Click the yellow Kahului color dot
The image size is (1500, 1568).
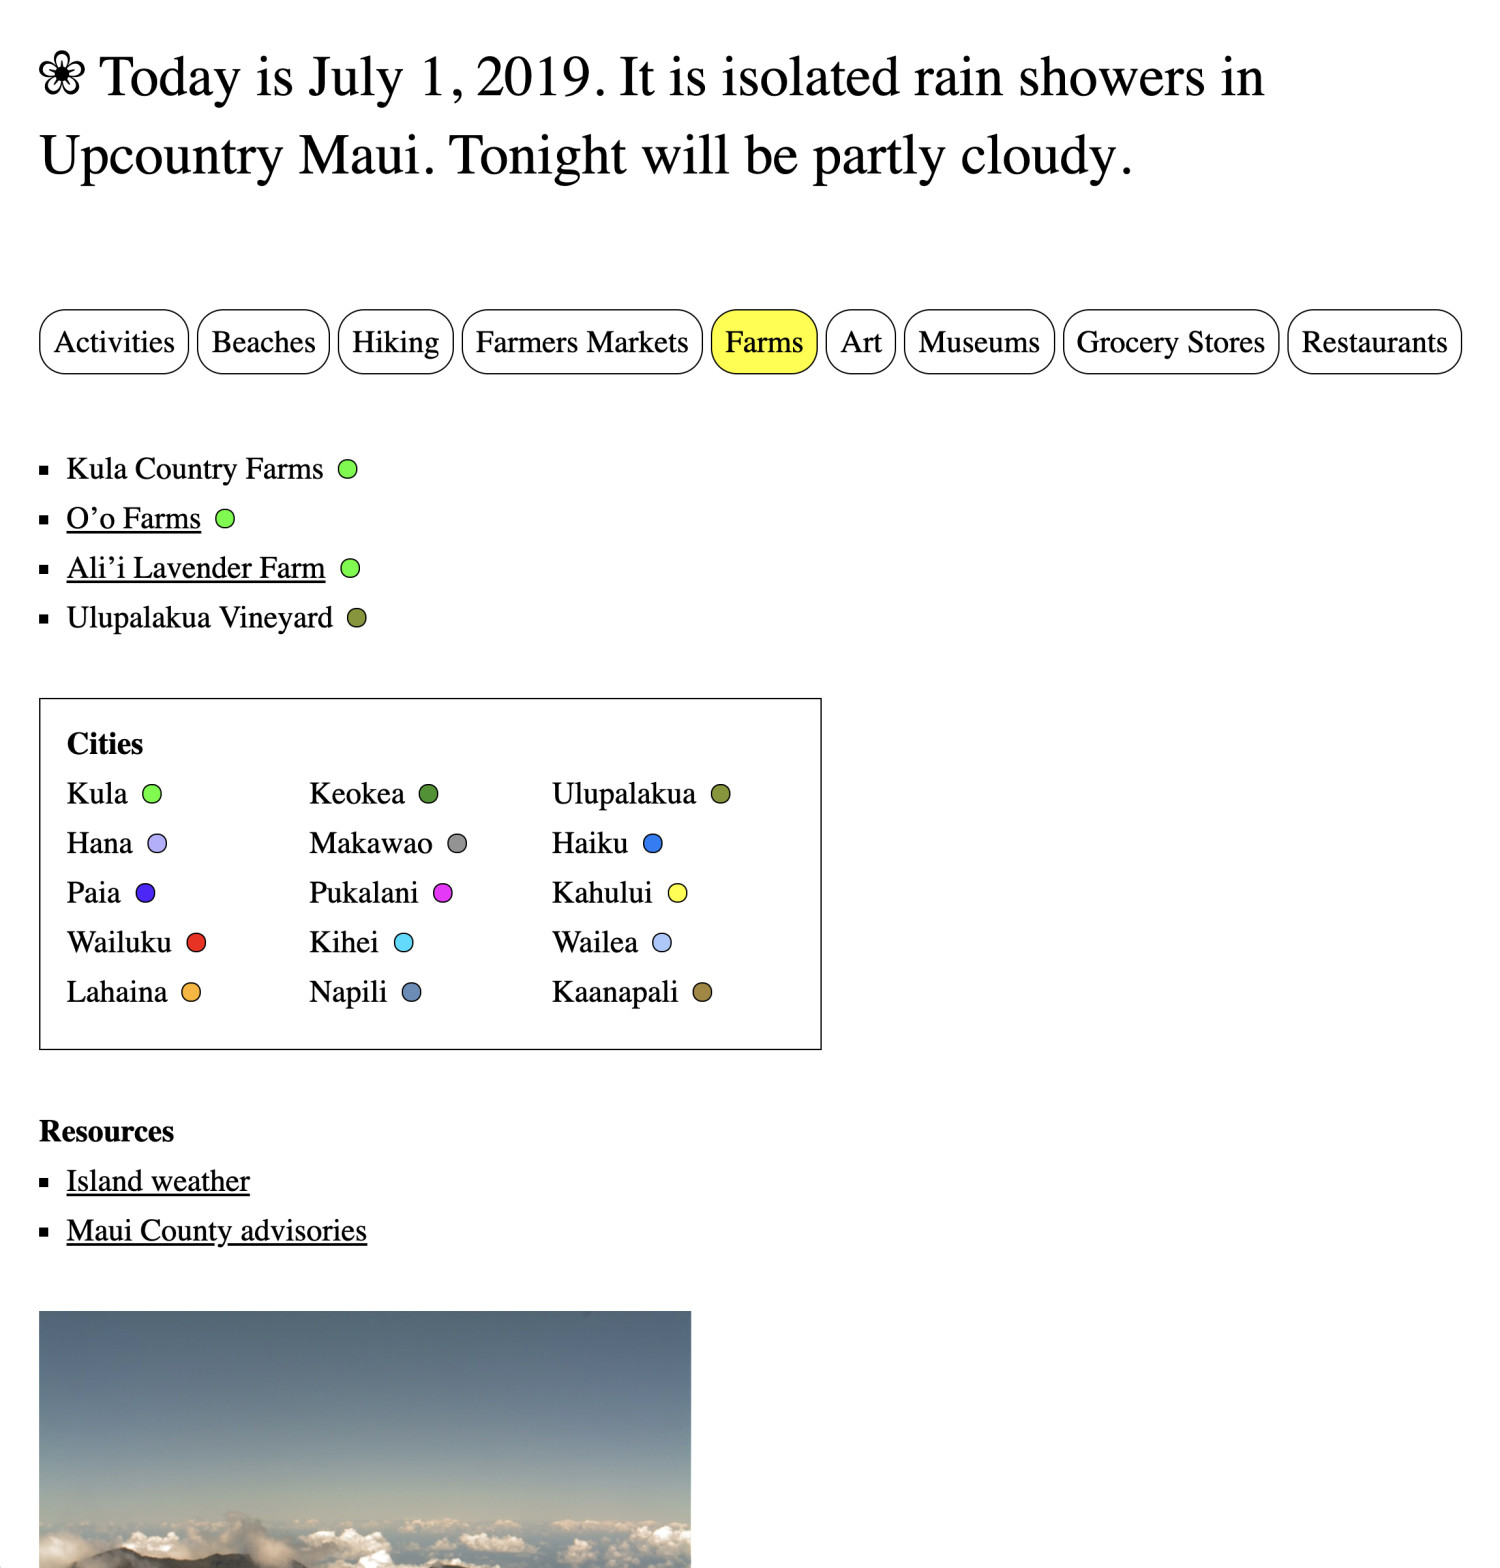(678, 893)
